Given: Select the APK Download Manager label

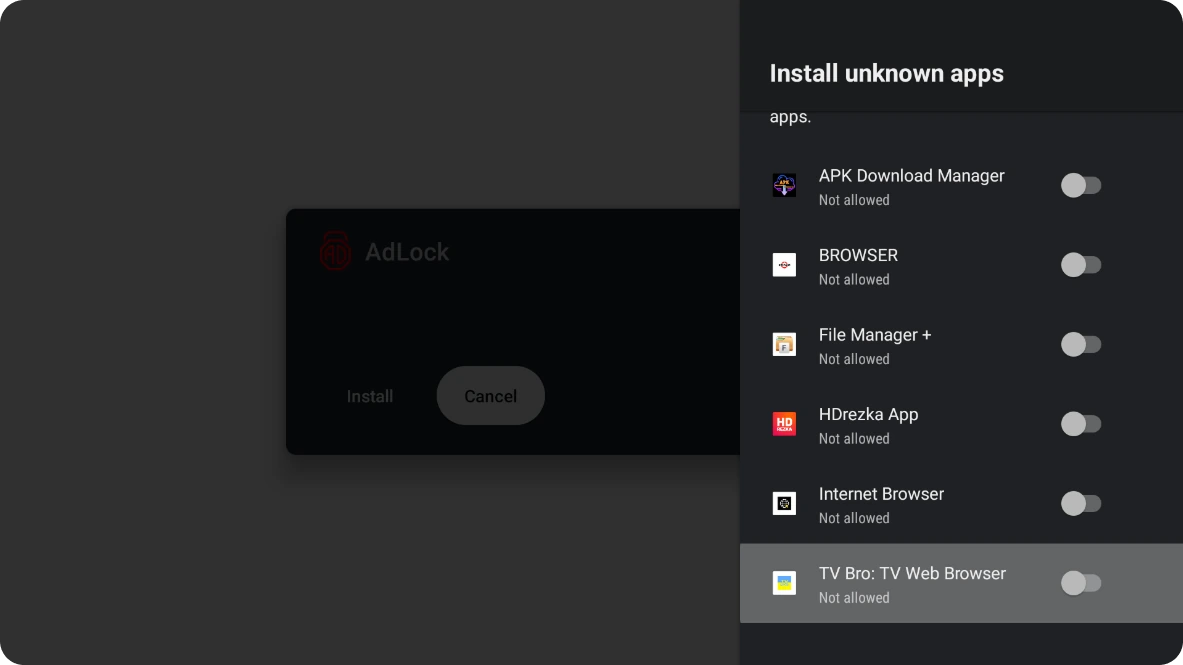Looking at the screenshot, I should (x=911, y=176).
